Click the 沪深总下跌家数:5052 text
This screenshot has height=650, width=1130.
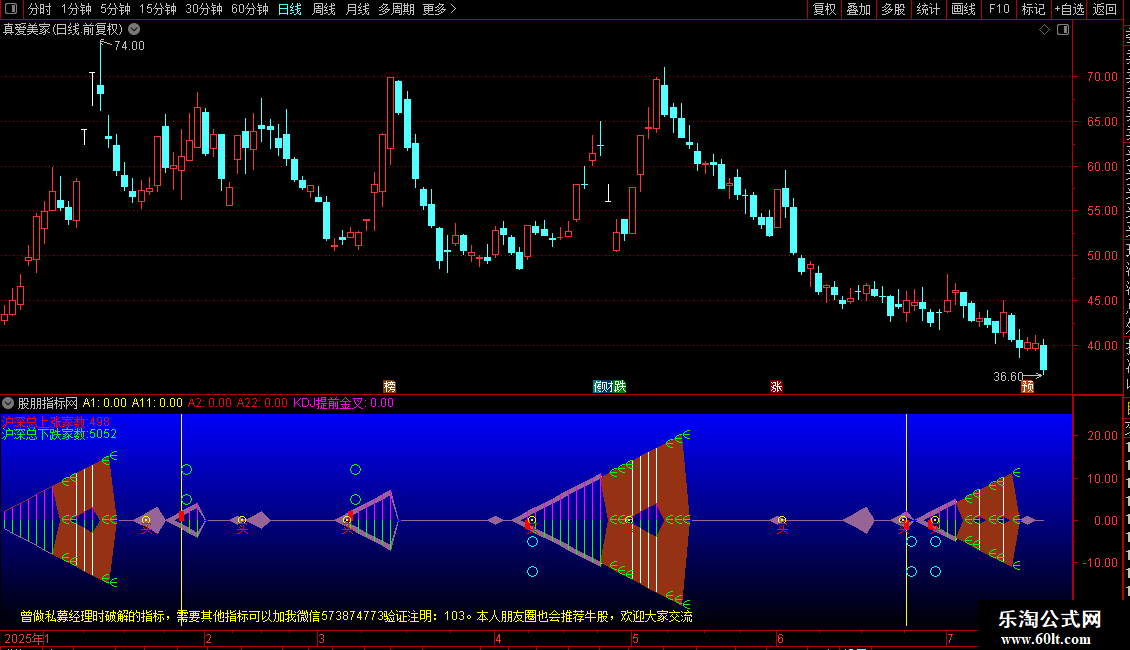(59, 434)
